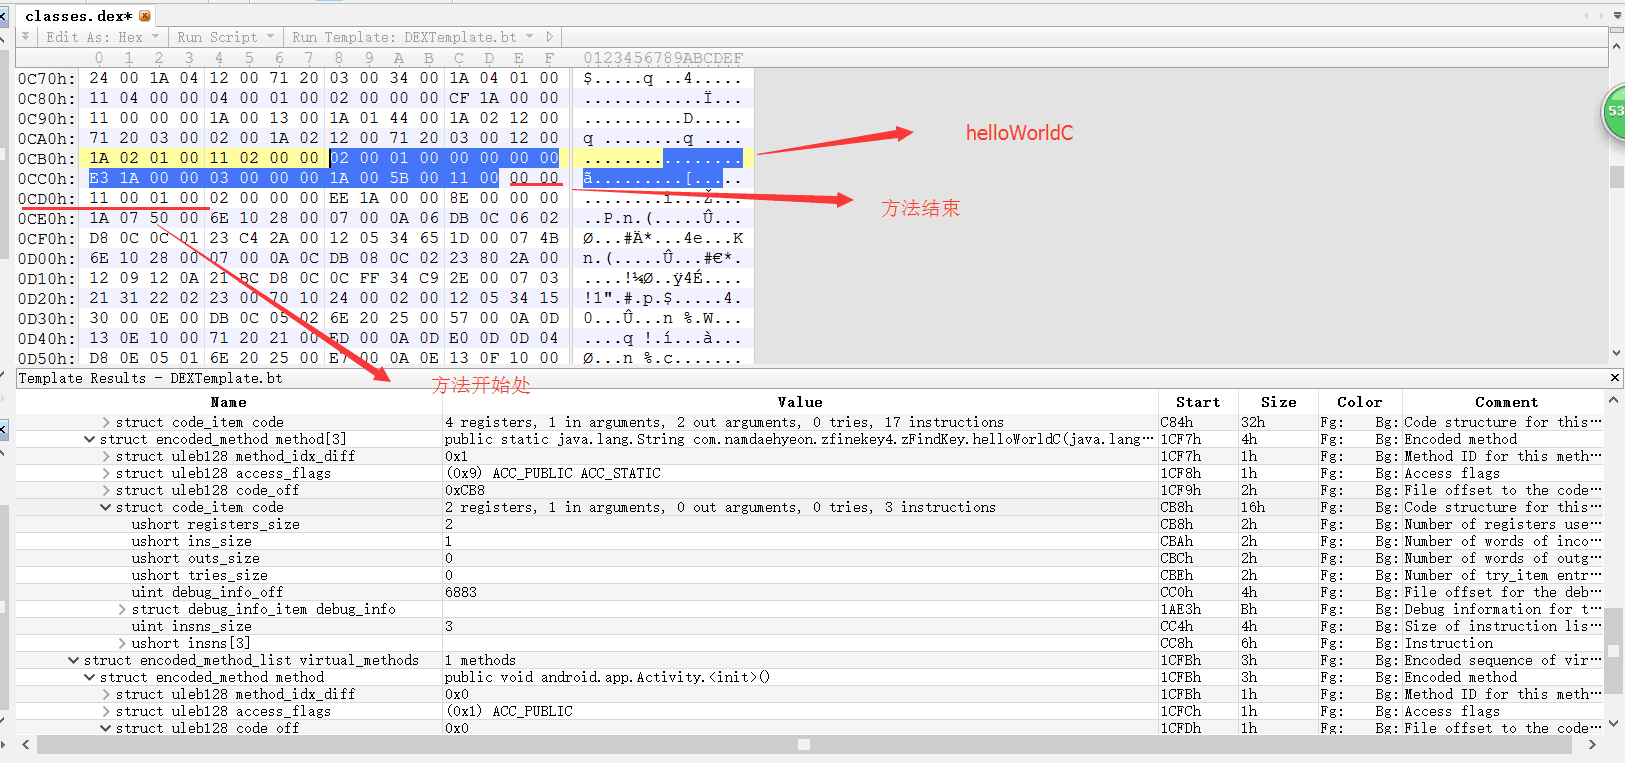Image resolution: width=1625 pixels, height=763 pixels.
Task: Expand the access_flags row with ACC_PUBLIC ACC_STATIC
Action: point(106,473)
